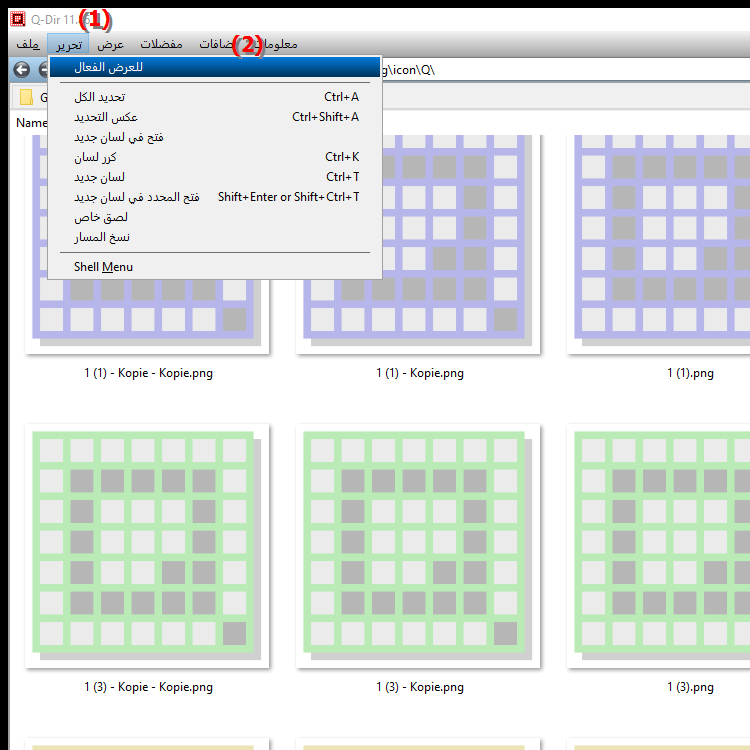Close the تحرير menu in the menu bar

(68, 44)
